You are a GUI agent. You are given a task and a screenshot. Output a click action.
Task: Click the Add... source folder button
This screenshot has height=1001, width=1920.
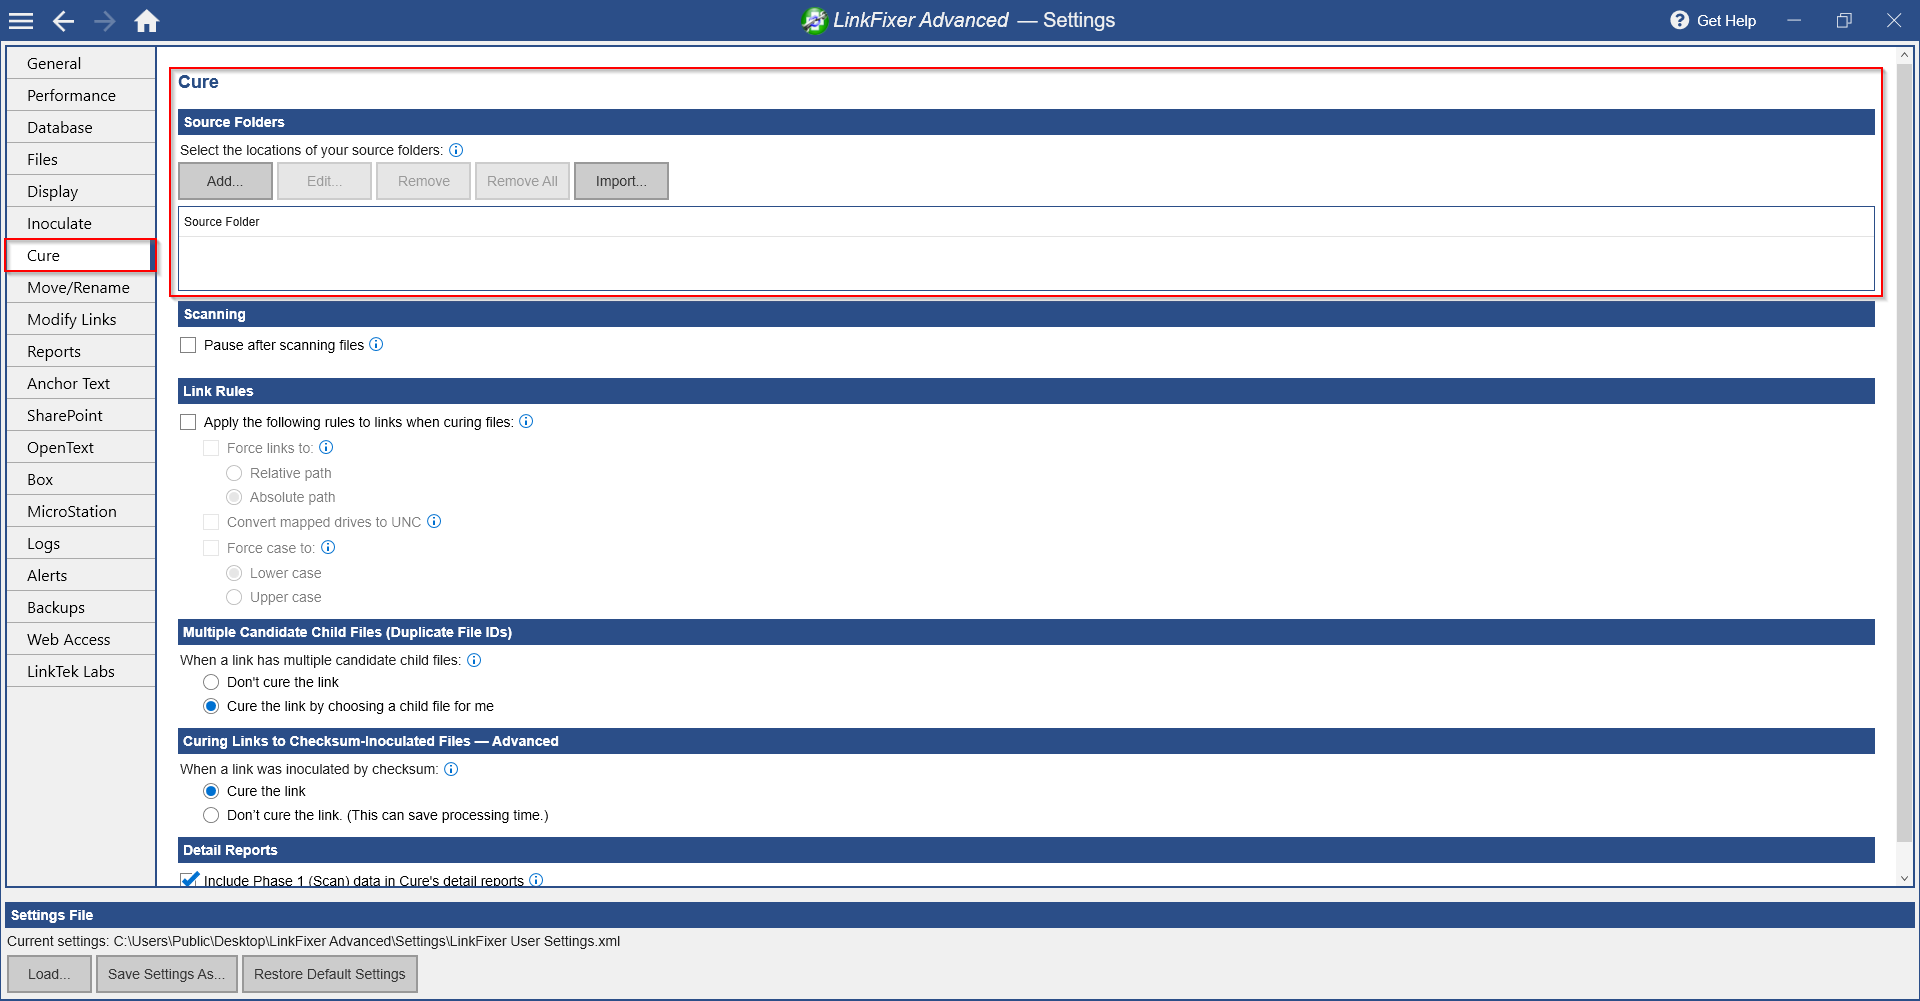coord(225,181)
